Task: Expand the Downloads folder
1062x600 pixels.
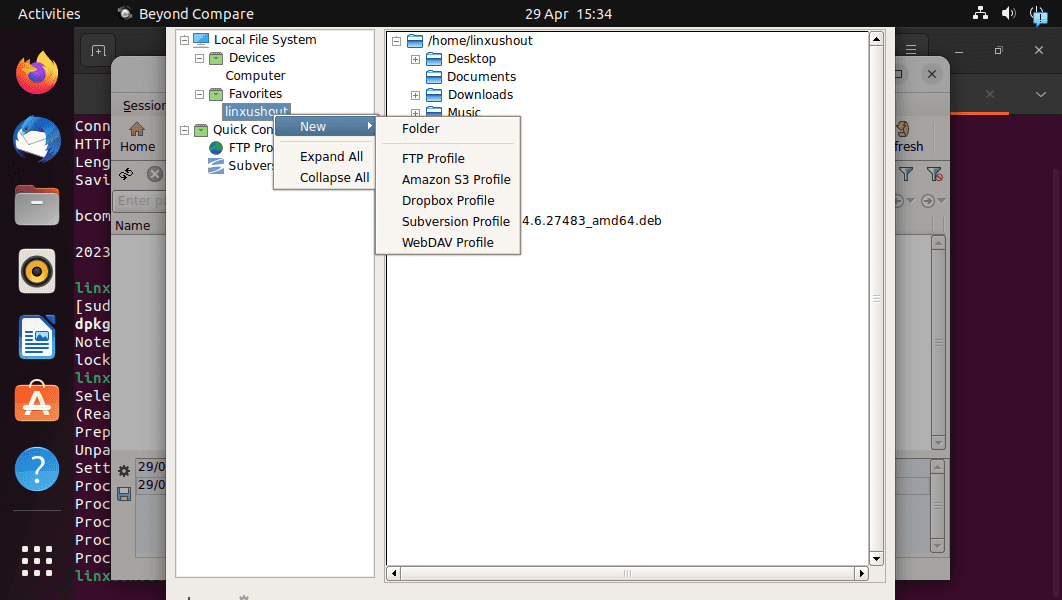Action: tap(415, 95)
